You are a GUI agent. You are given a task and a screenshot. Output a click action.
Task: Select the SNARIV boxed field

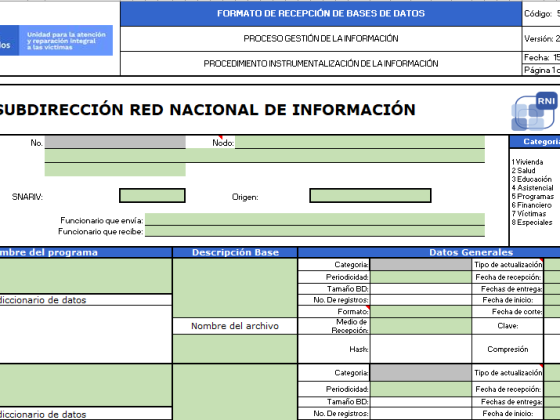(x=152, y=196)
